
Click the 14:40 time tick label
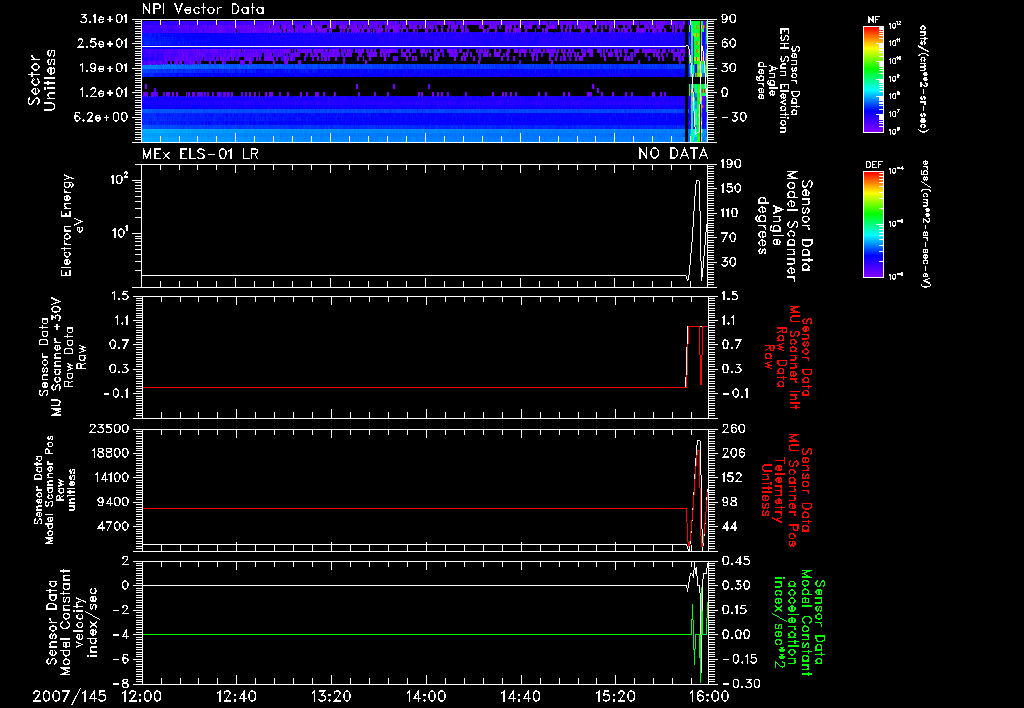point(520,696)
